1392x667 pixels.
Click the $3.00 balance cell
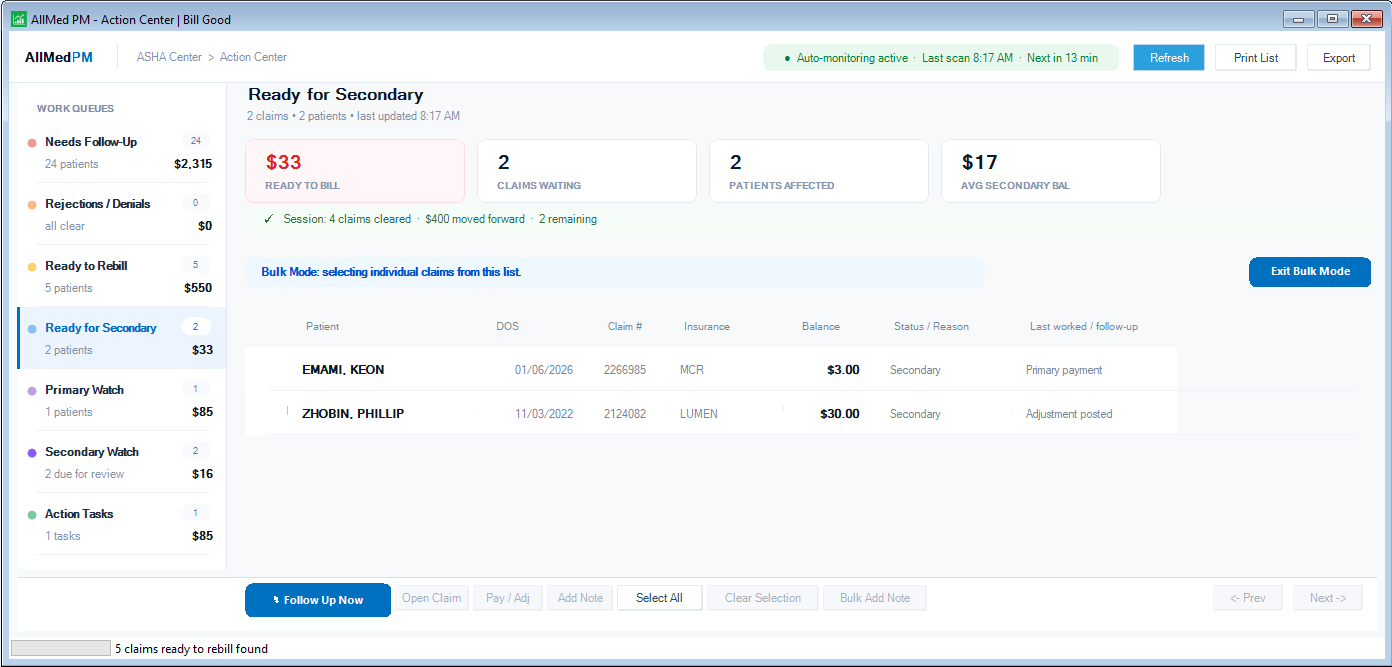(843, 370)
